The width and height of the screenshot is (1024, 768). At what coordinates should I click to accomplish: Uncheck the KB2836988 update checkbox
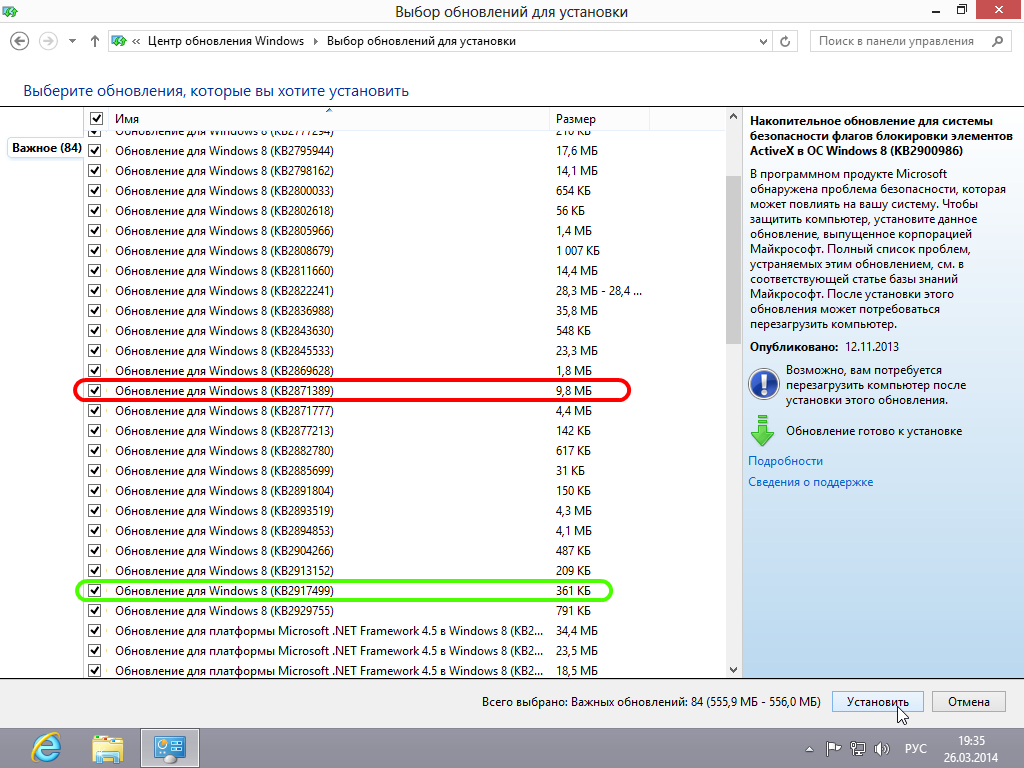[95, 311]
